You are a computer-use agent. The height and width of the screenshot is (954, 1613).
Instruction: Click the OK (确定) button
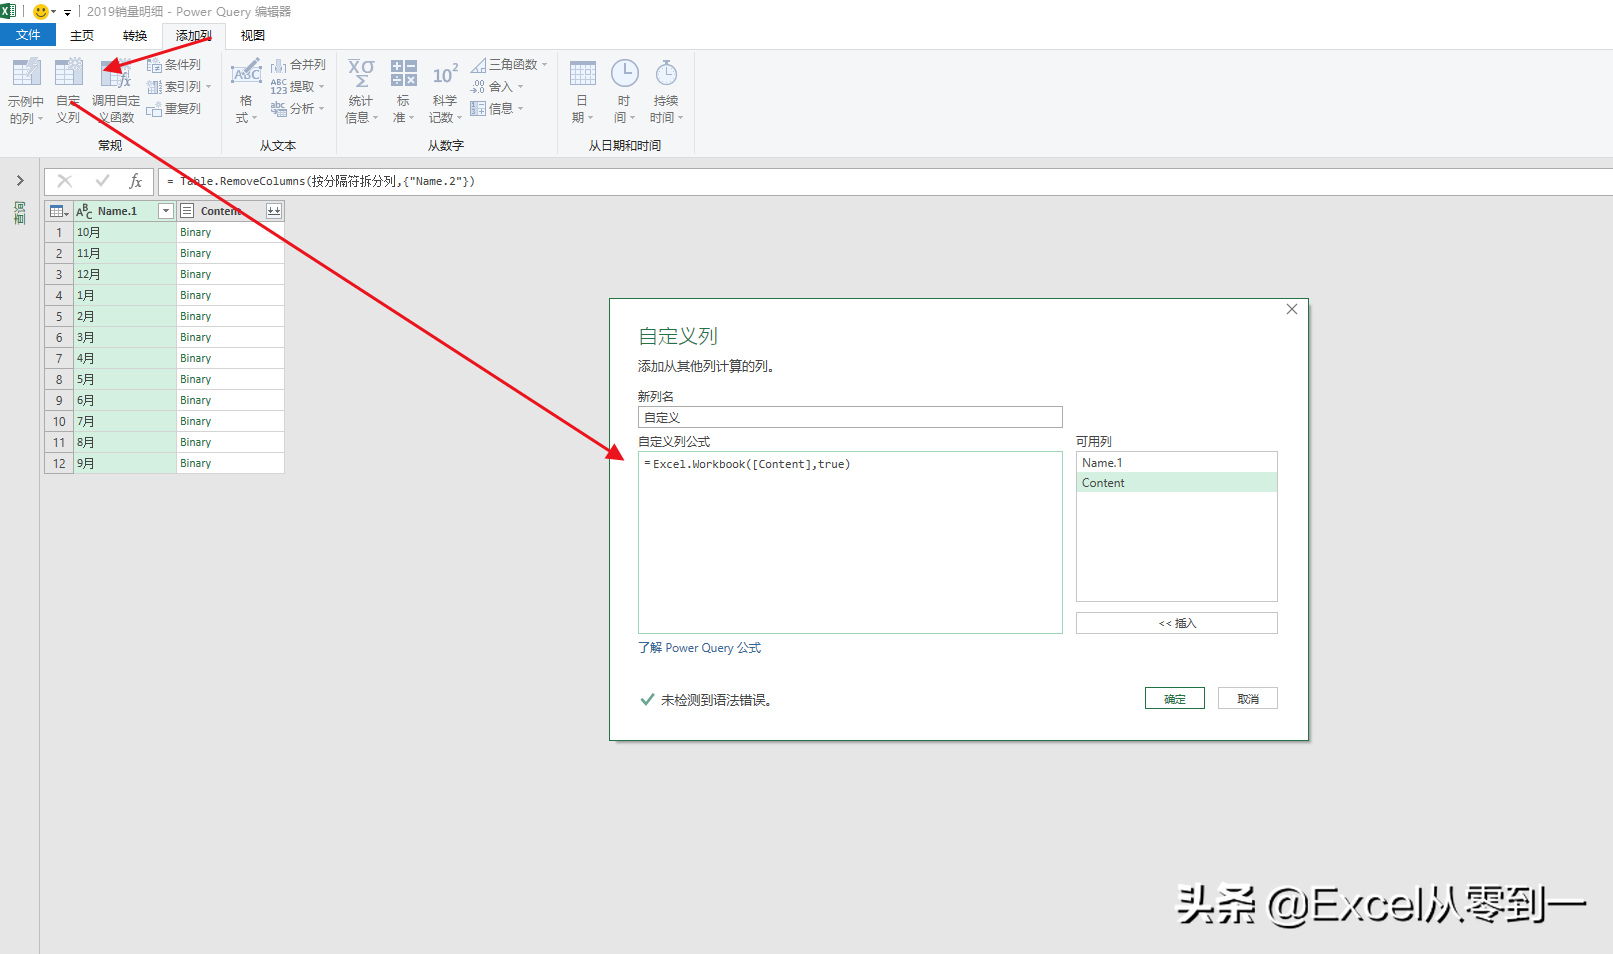point(1175,699)
